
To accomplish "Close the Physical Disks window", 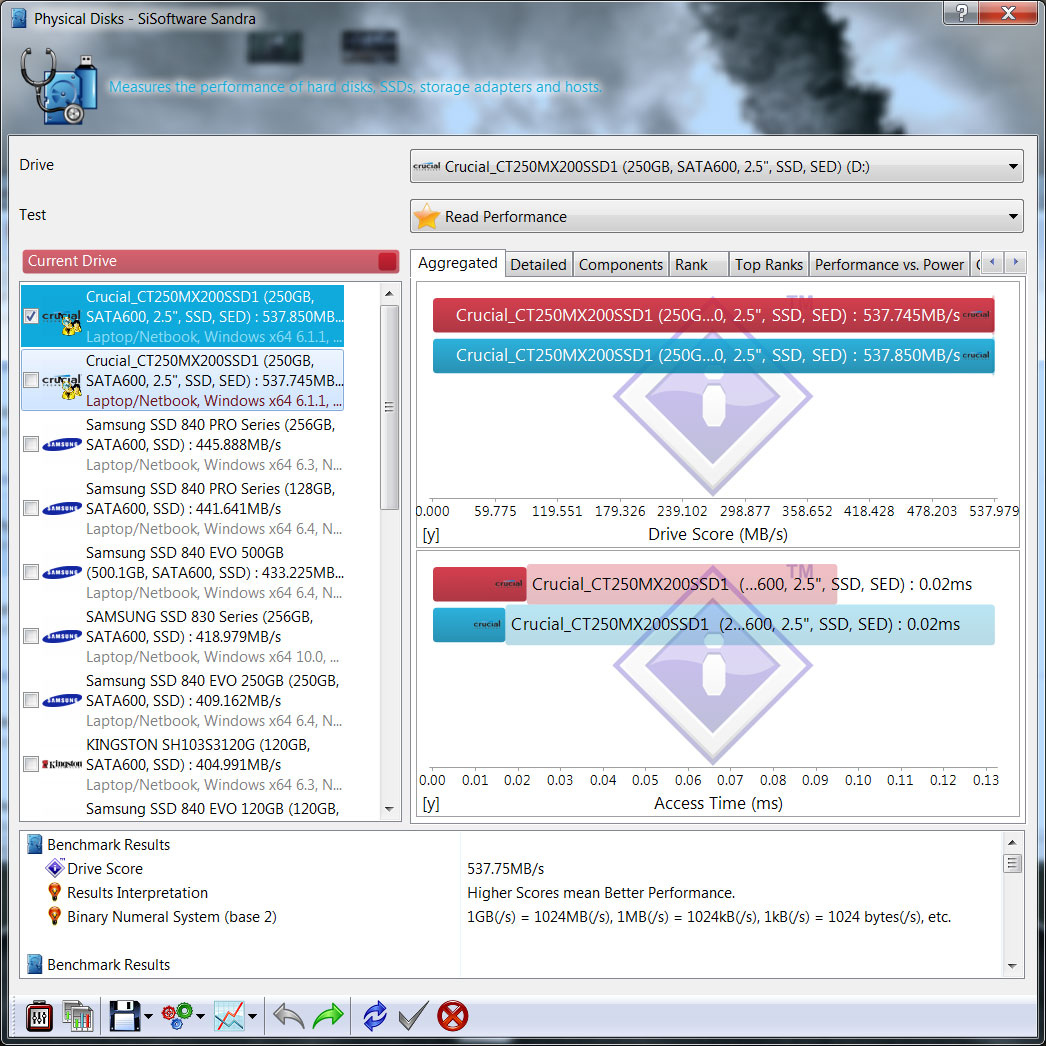I will tap(1007, 13).
